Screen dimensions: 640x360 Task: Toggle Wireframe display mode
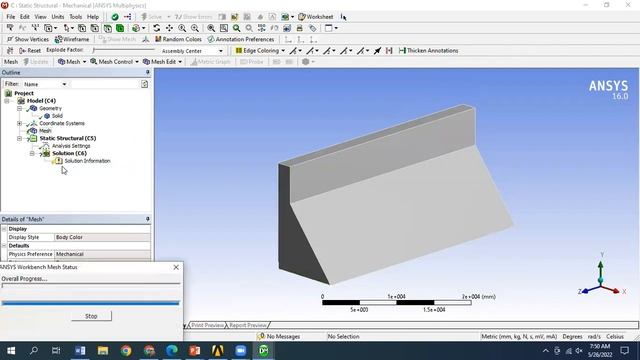point(72,39)
